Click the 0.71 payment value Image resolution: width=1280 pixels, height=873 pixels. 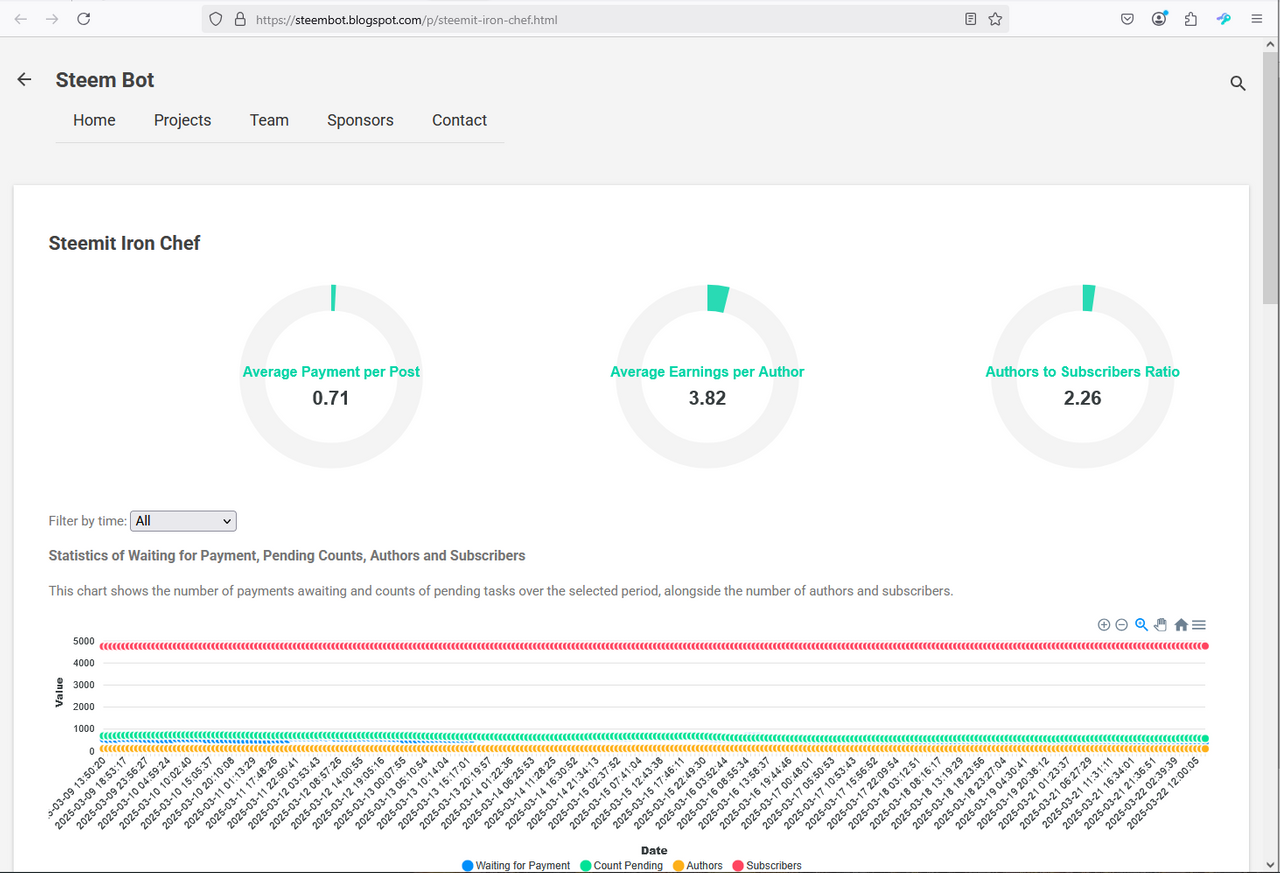(x=331, y=398)
